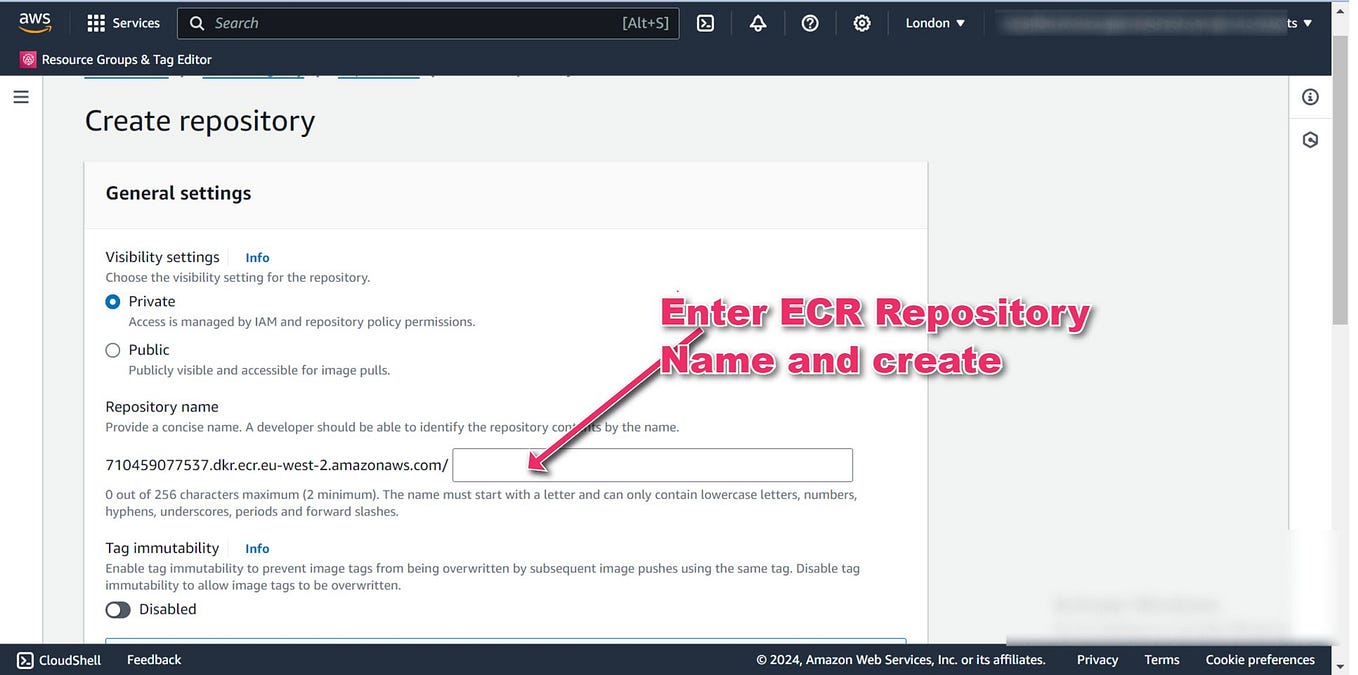Click the Info link beside Visibility settings

tap(257, 257)
